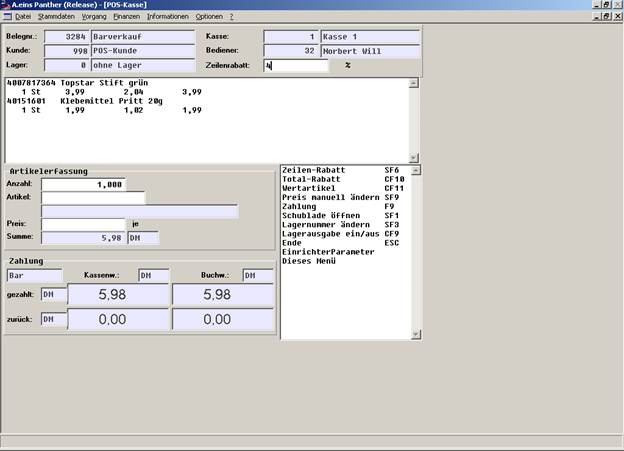The height and width of the screenshot is (451, 624).
Task: Click into the Zeilenrabatt input field
Action: point(296,65)
